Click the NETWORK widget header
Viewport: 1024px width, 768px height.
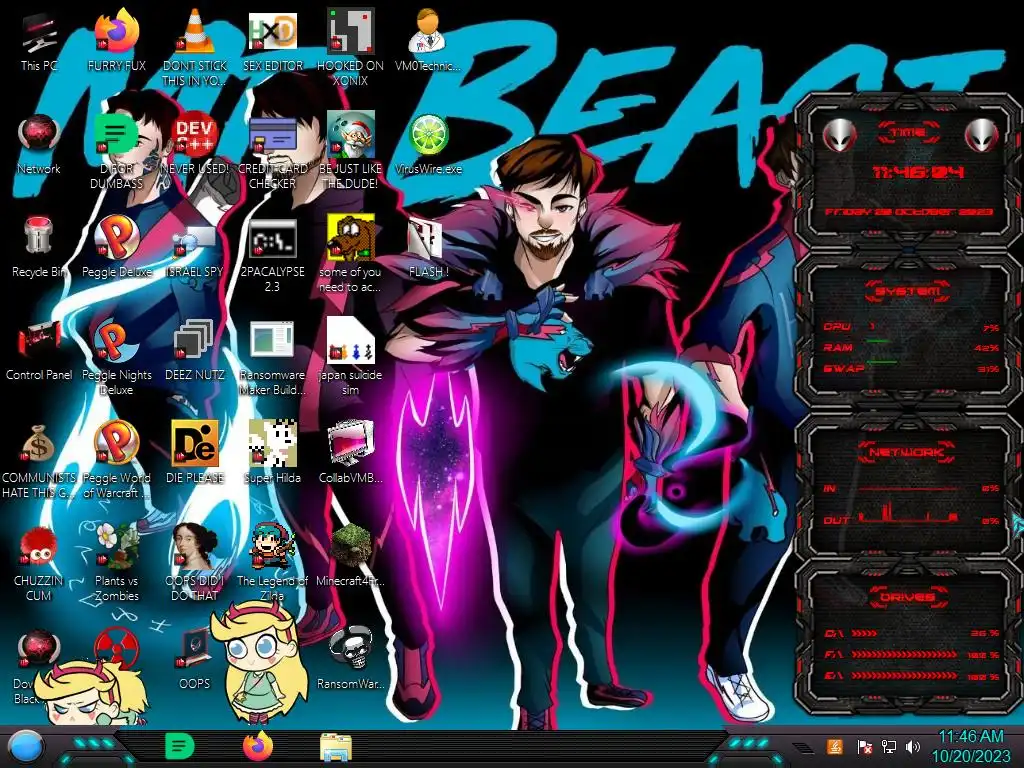[908, 452]
